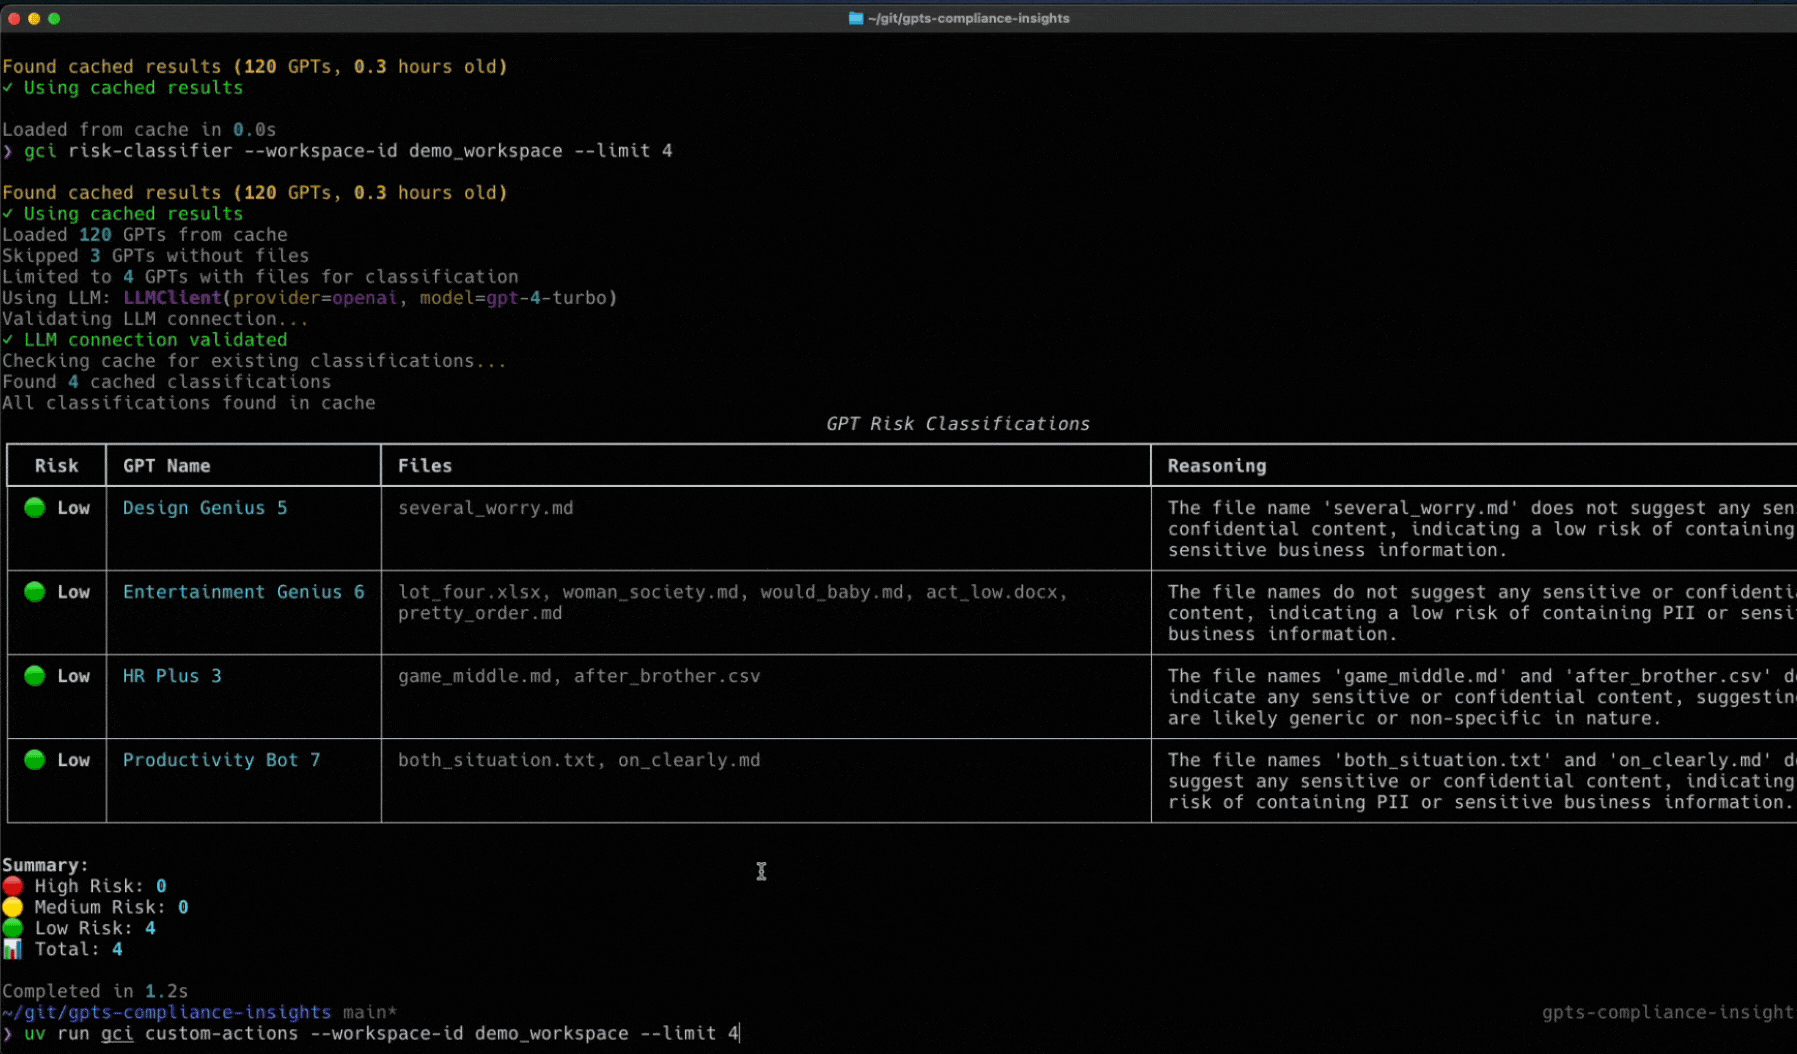1797x1054 pixels.
Task: Click the red High Risk summary icon
Action: 13,886
